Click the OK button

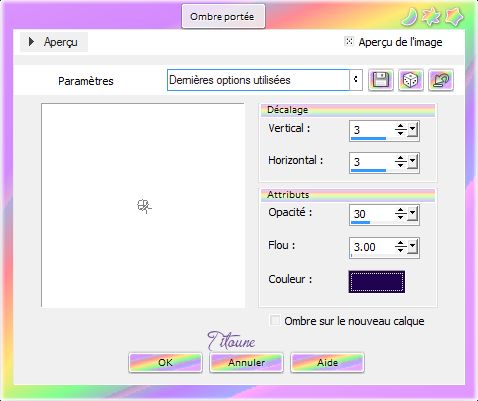165,362
